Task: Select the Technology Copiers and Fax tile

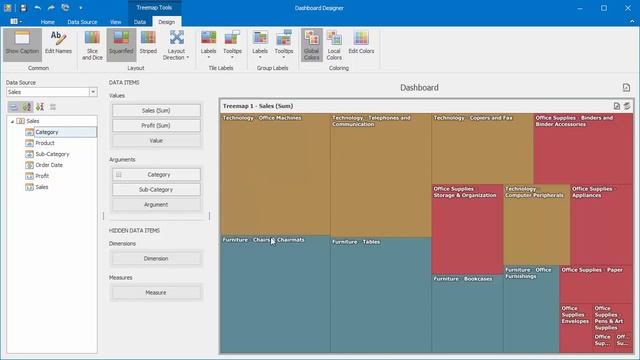Action: [482, 149]
